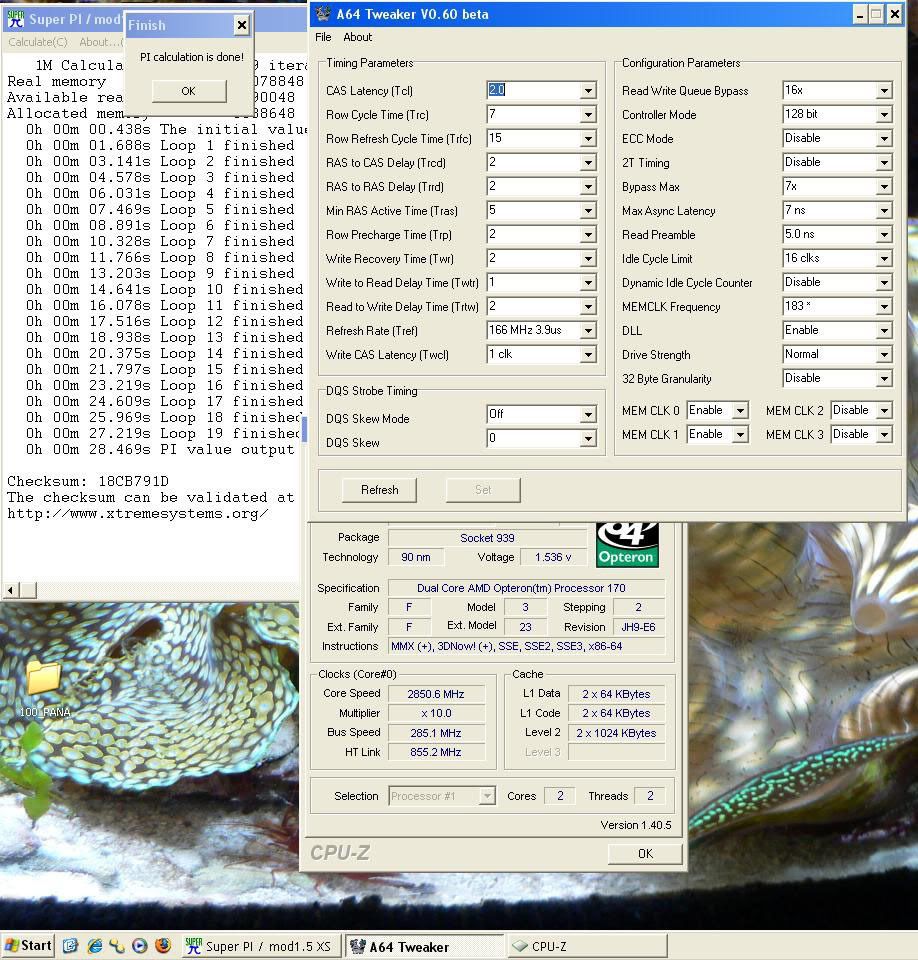Image resolution: width=918 pixels, height=960 pixels.
Task: Open the 100_PANA desktop folder icon
Action: tap(43, 678)
